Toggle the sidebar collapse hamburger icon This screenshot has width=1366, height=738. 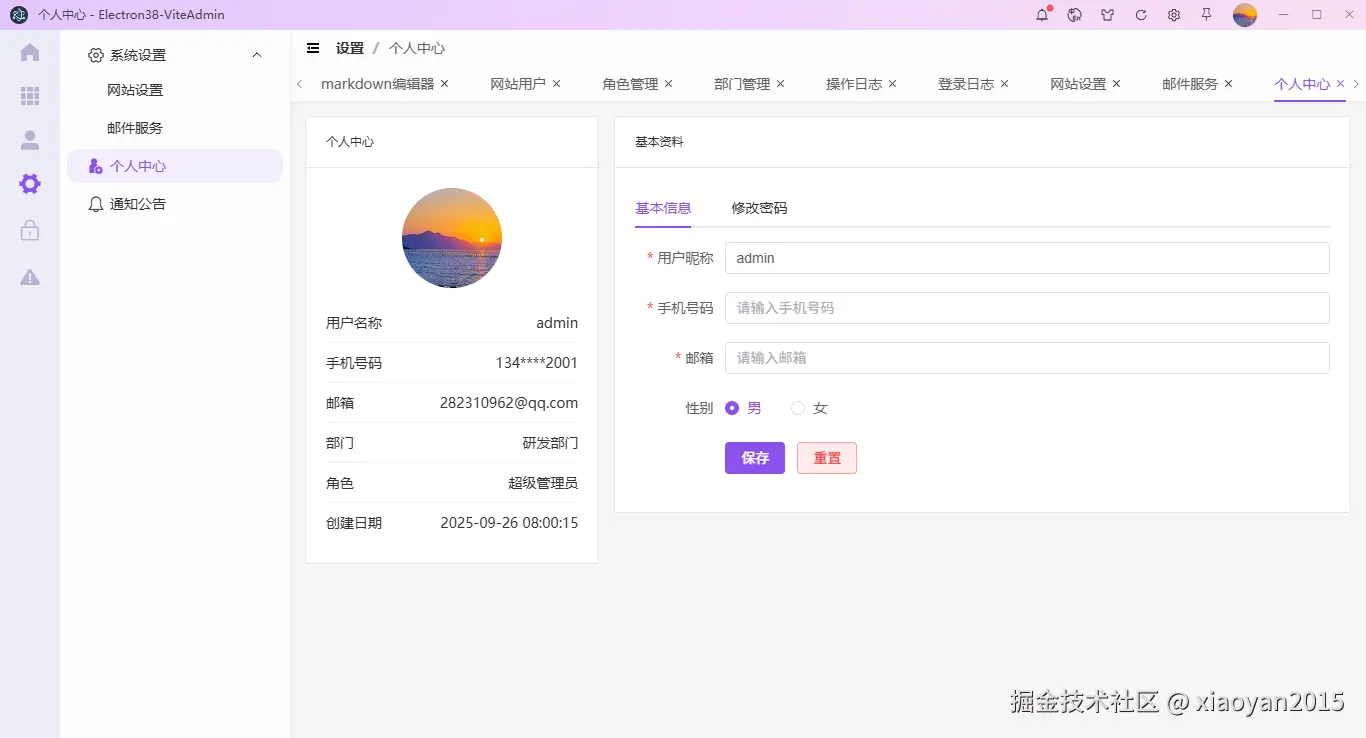pos(314,47)
